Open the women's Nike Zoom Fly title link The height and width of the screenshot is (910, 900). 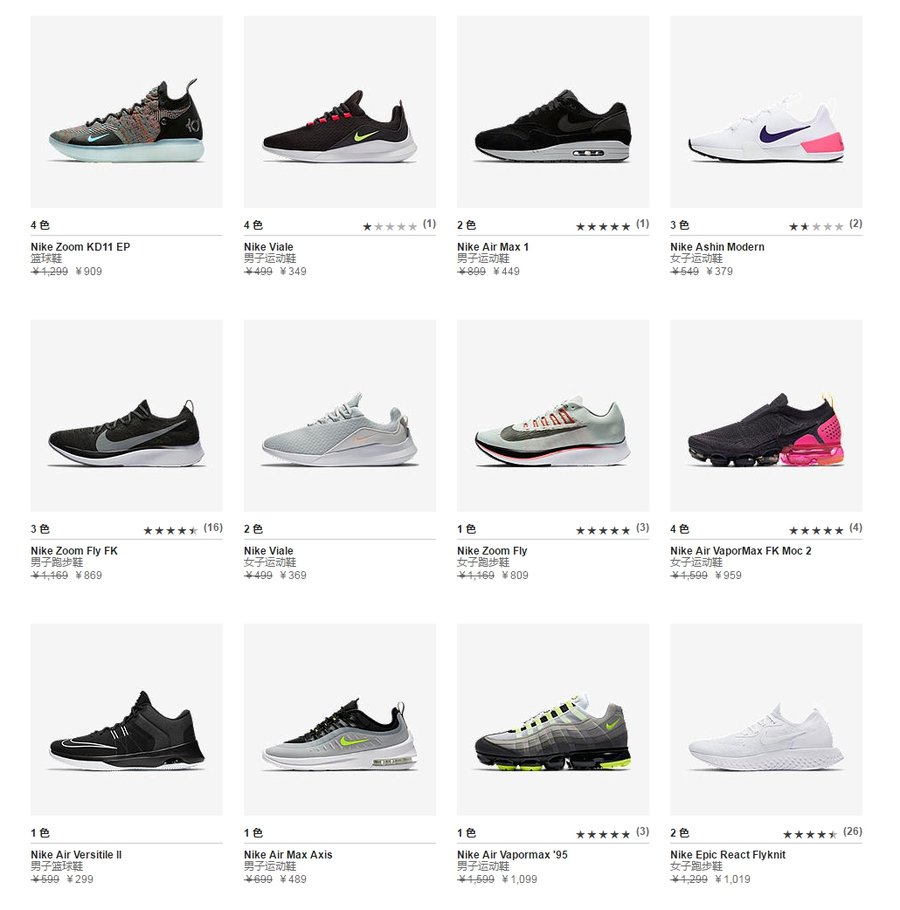492,551
